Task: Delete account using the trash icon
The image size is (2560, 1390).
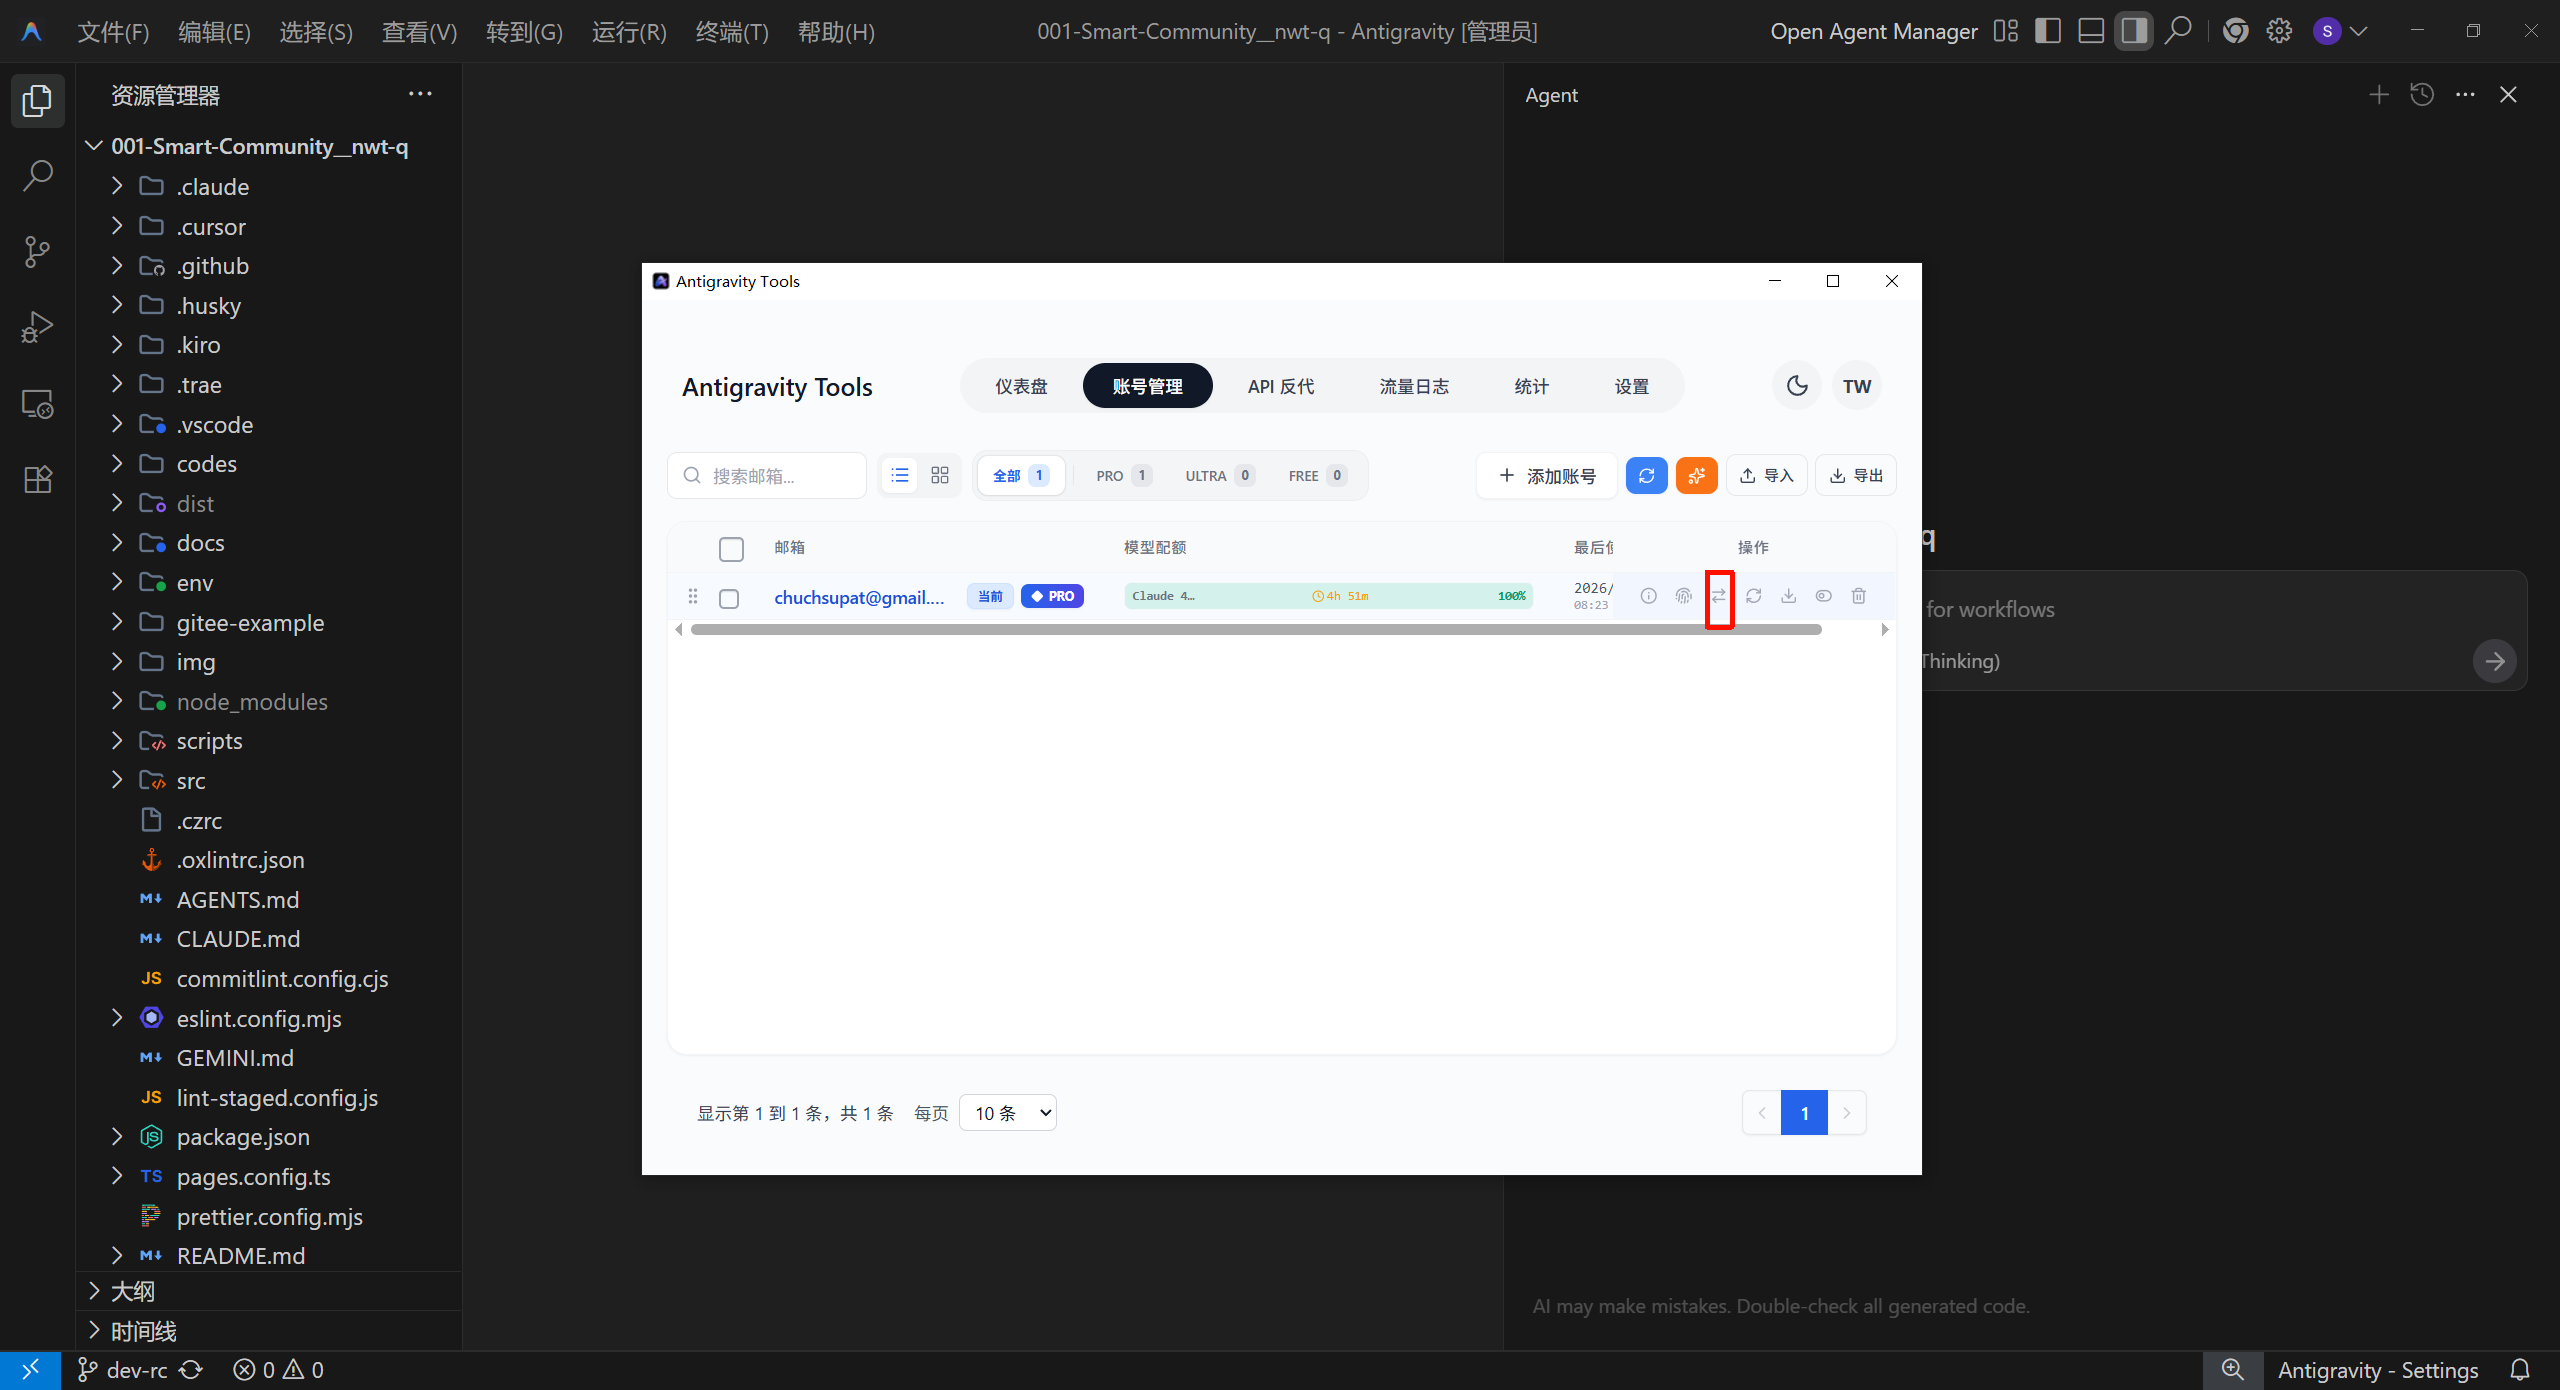Action: [1858, 596]
